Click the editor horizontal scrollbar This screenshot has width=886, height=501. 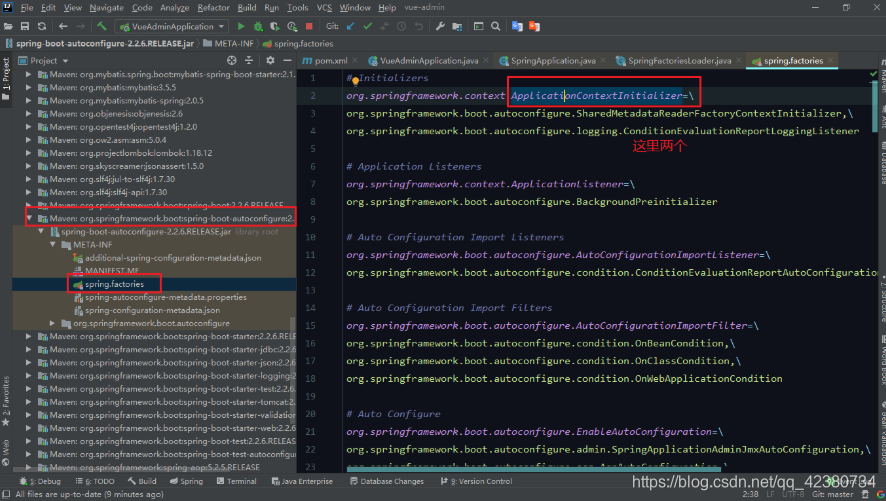pos(534,469)
